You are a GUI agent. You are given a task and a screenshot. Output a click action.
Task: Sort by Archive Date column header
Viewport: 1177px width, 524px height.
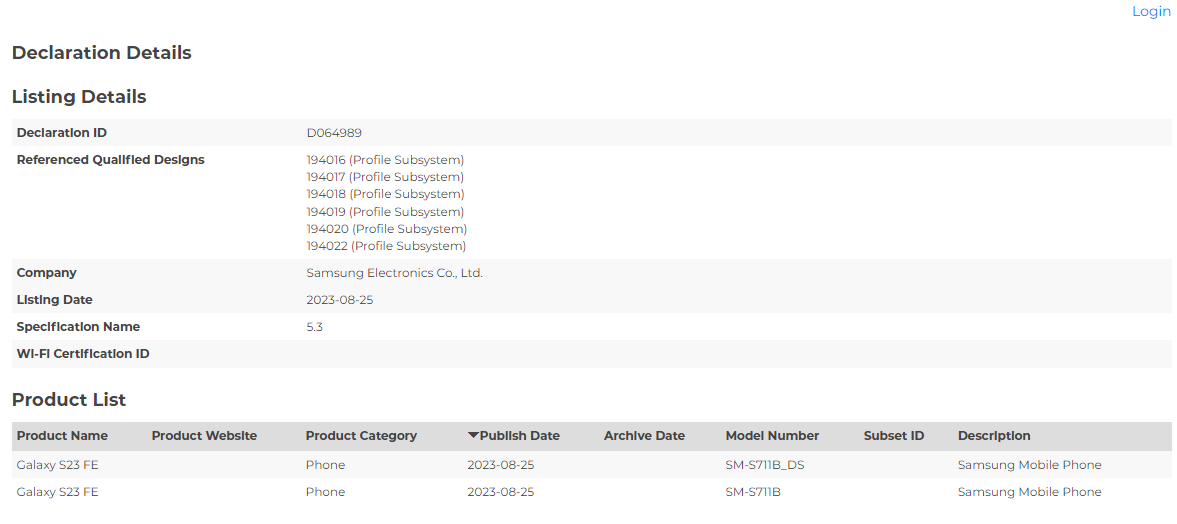coord(644,436)
